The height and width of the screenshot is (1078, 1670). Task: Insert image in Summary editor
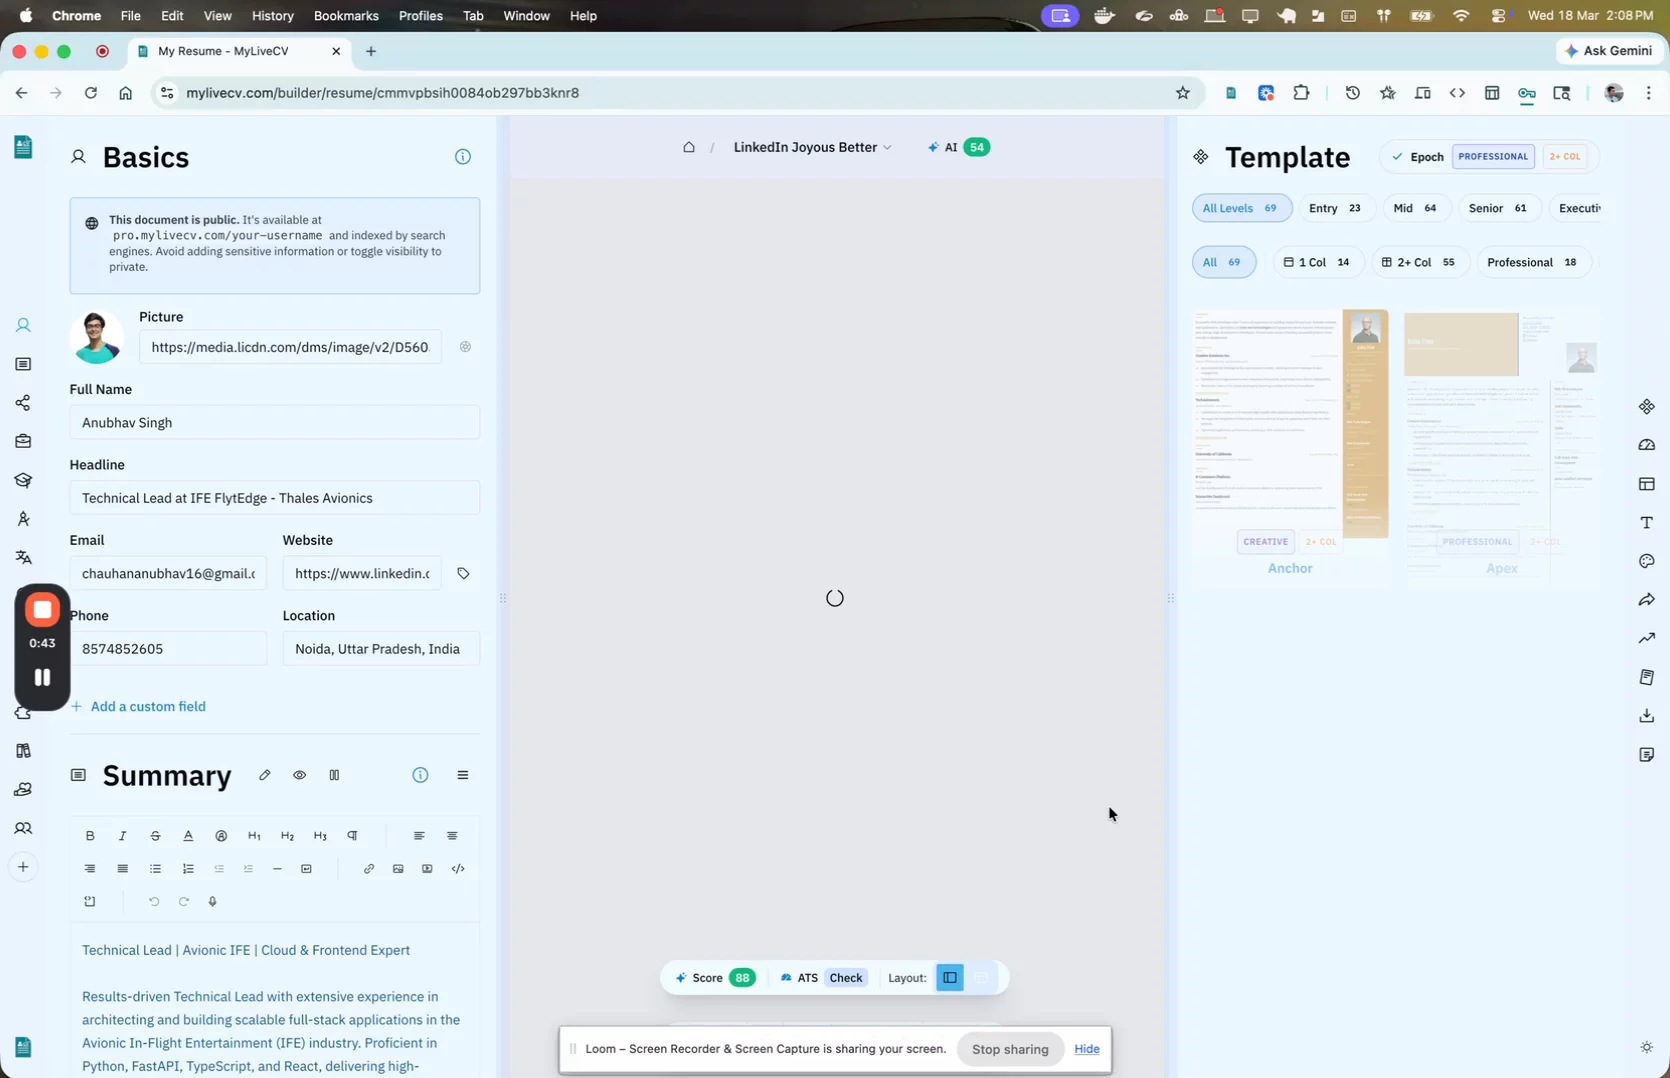coord(398,868)
